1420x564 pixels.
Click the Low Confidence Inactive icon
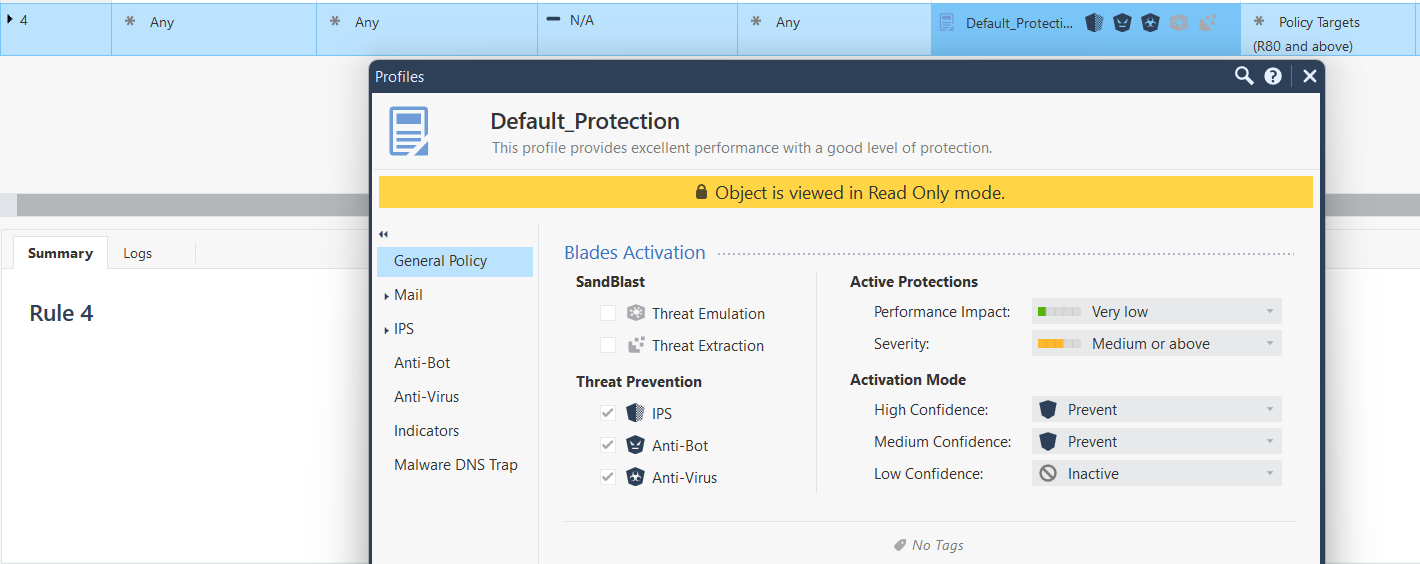[x=1048, y=474]
